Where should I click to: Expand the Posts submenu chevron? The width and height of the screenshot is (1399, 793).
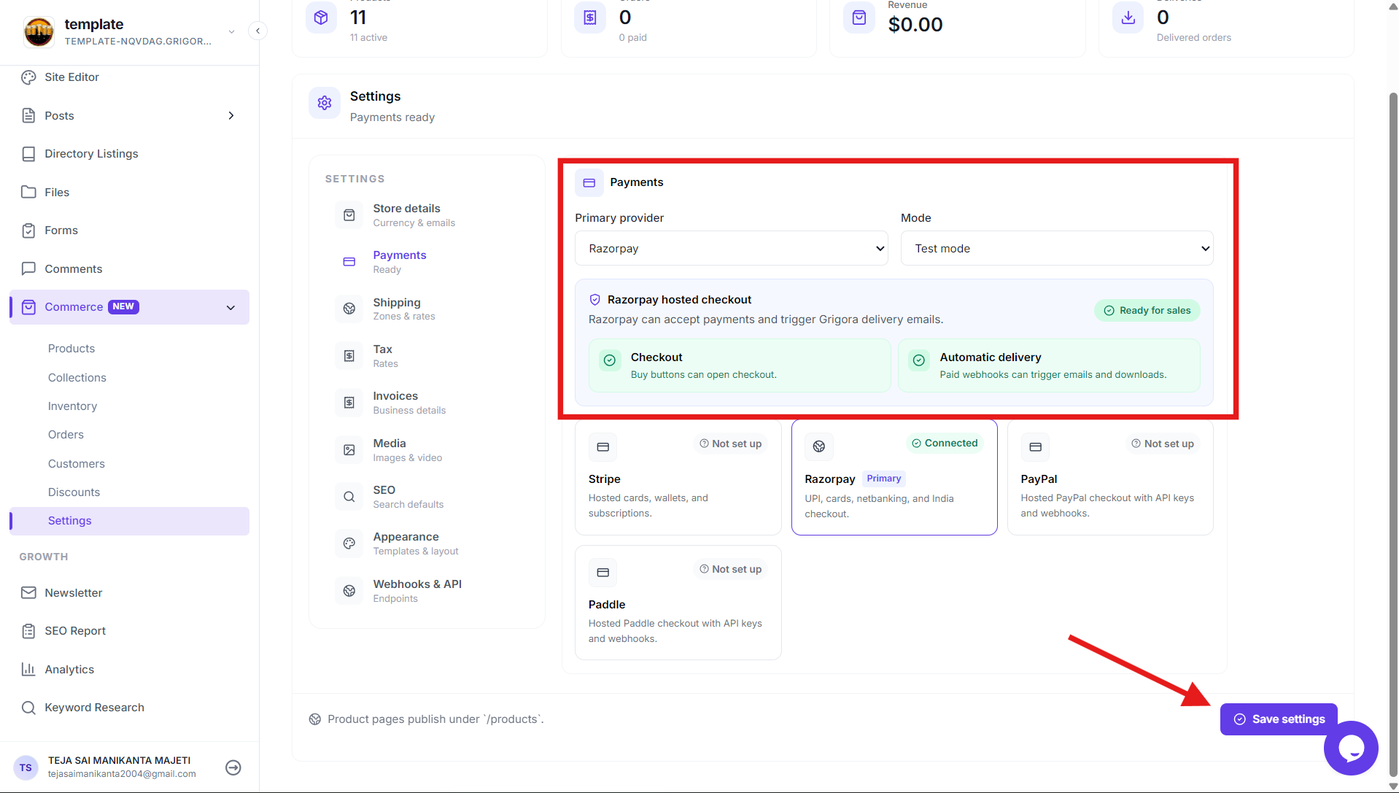tap(231, 116)
